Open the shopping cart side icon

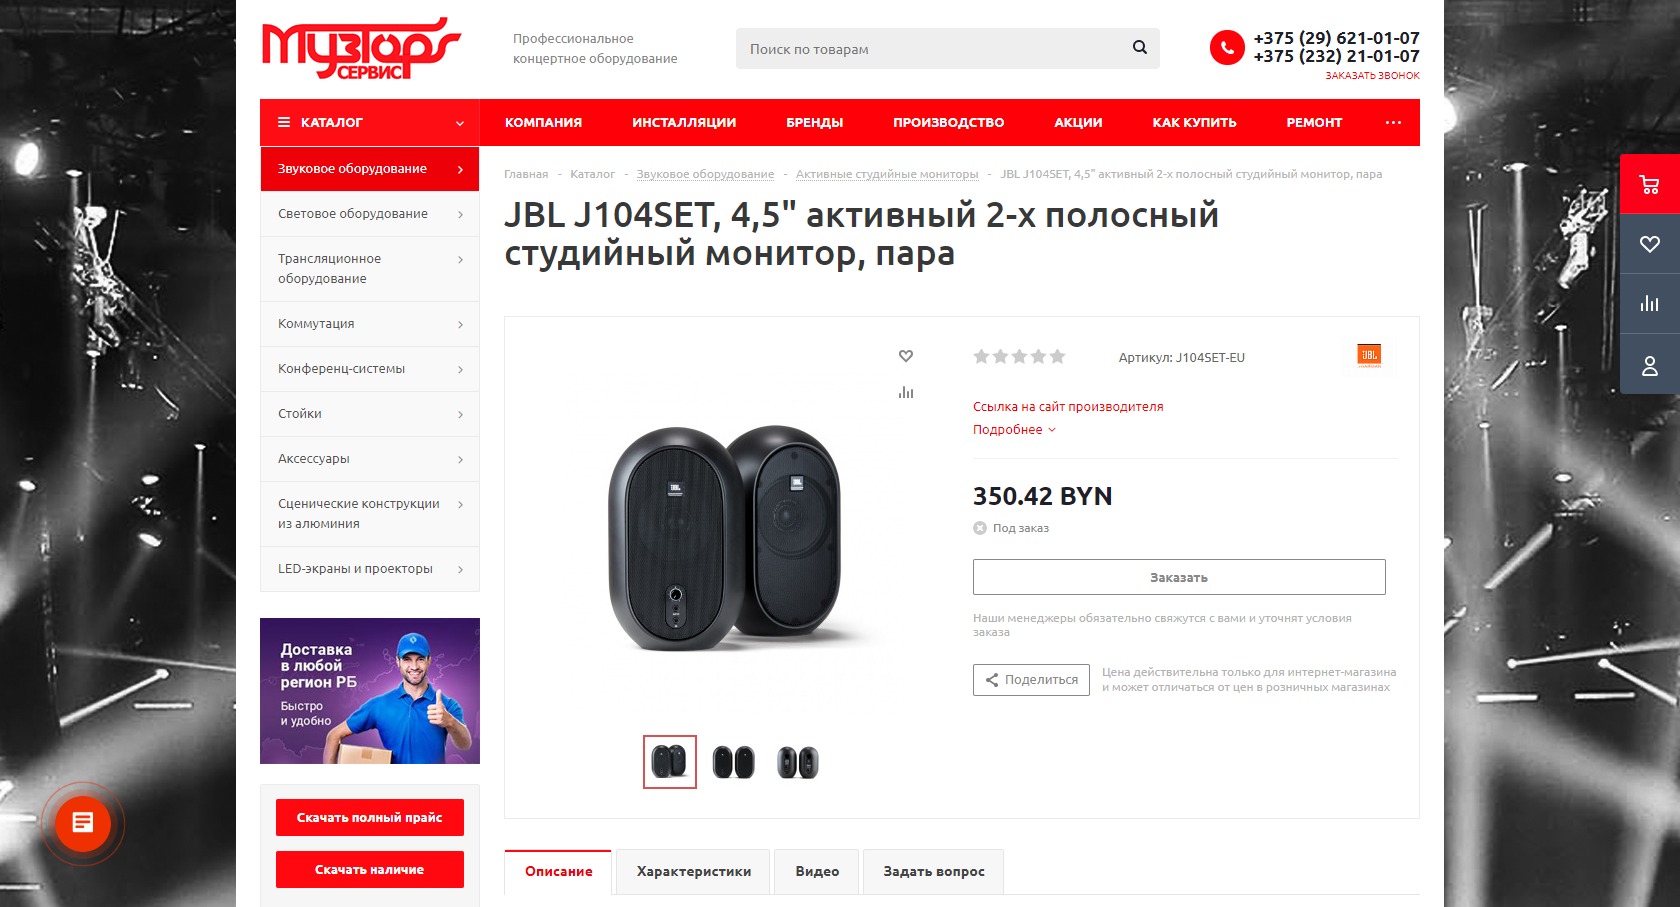point(1650,184)
